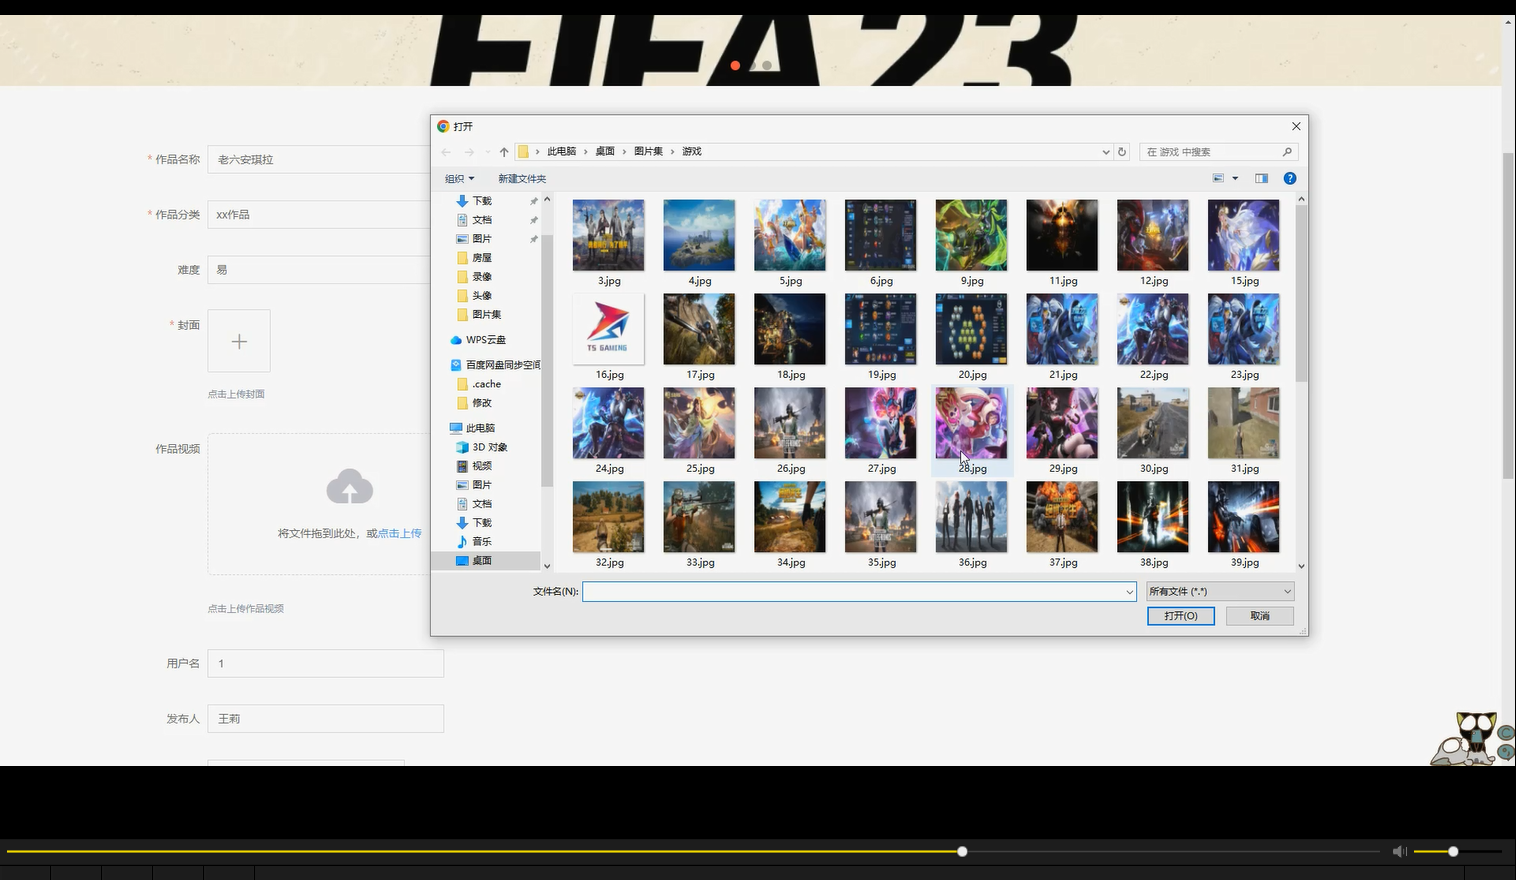This screenshot has height=880, width=1516.
Task: Click the search magnifier icon
Action: click(1287, 152)
